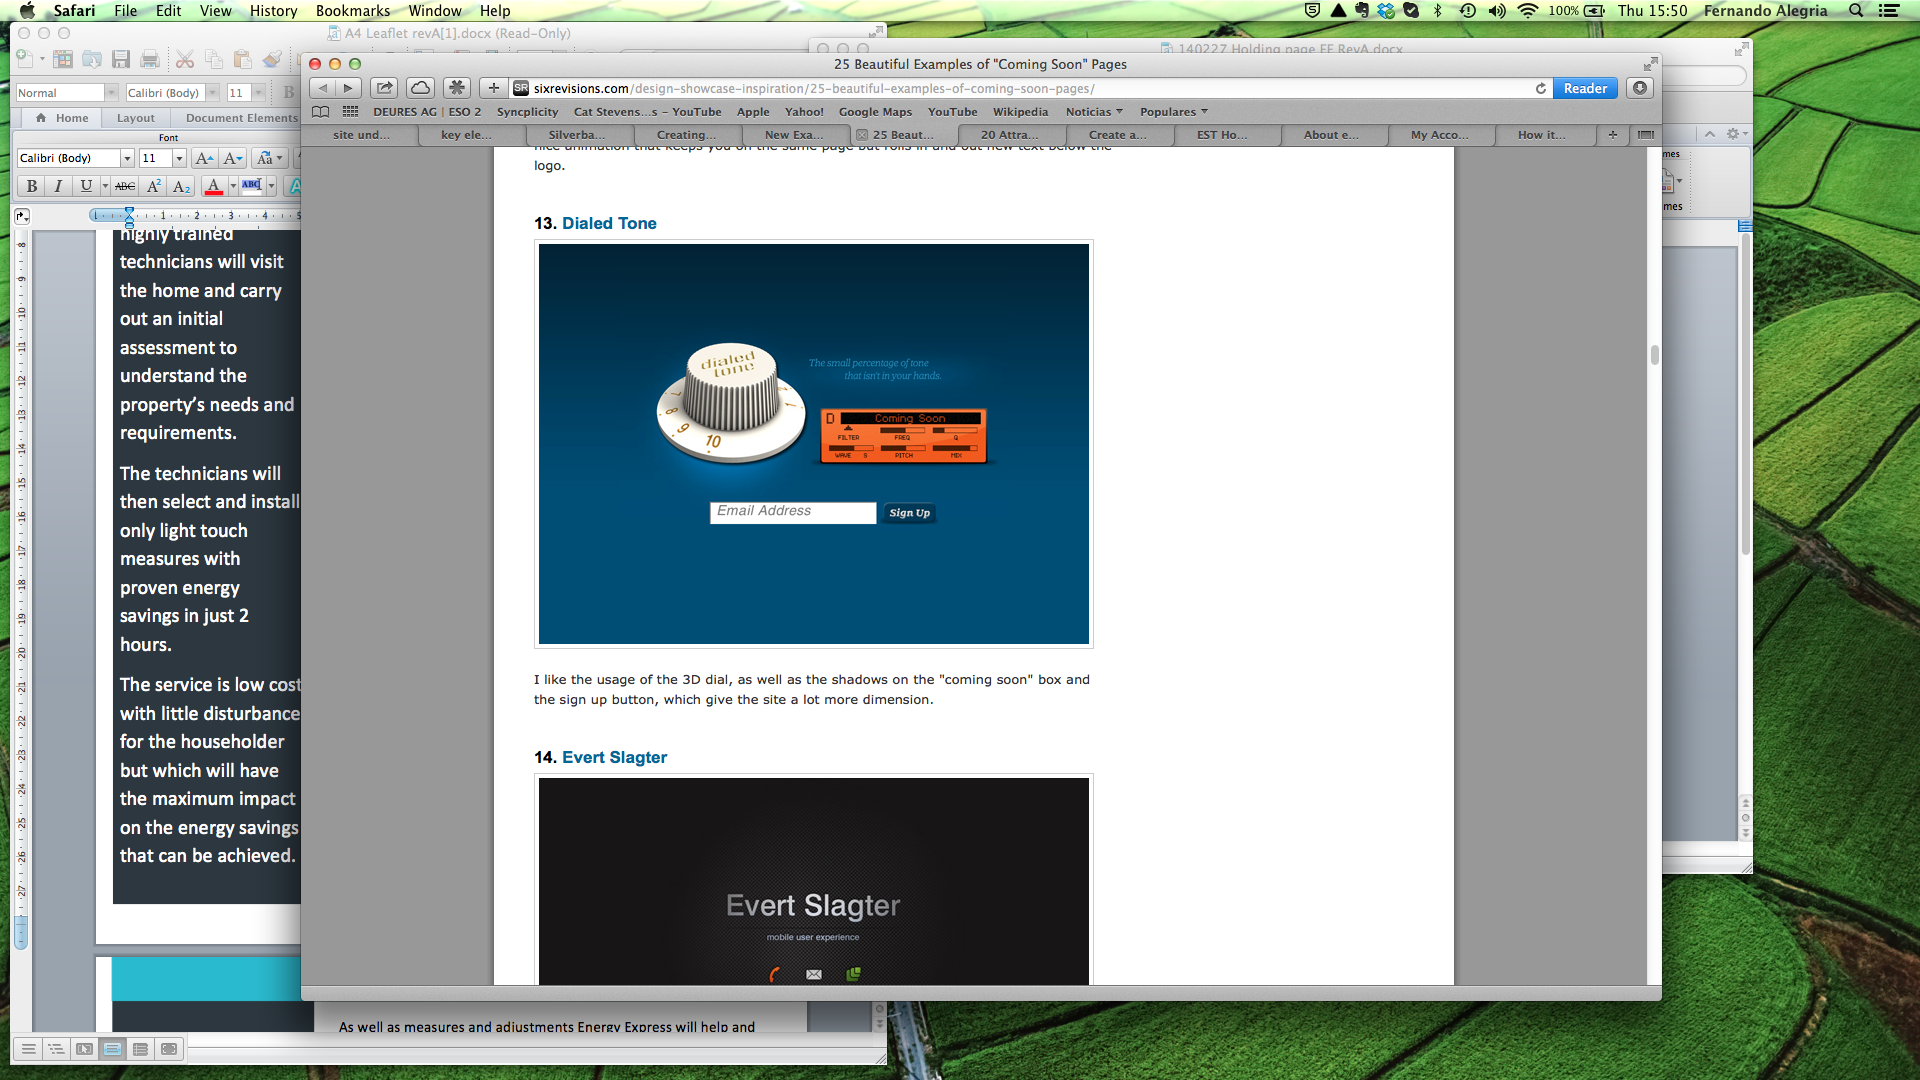The height and width of the screenshot is (1080, 1920).
Task: Show Top Sites grid icon
Action: coord(350,112)
